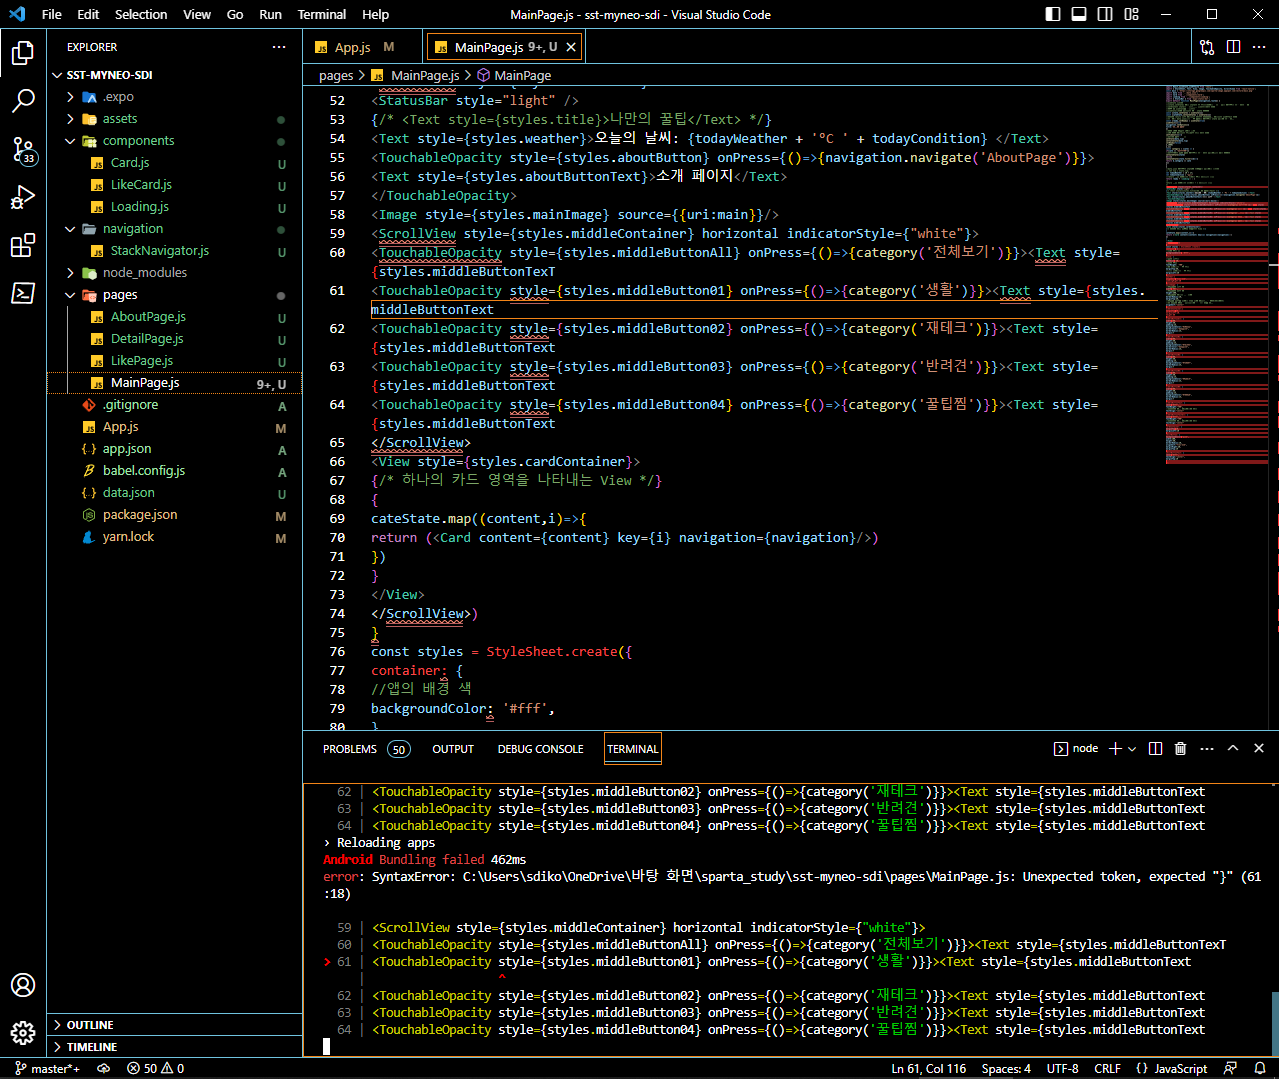Open the File menu
Viewport: 1279px width, 1079px height.
tap(52, 14)
